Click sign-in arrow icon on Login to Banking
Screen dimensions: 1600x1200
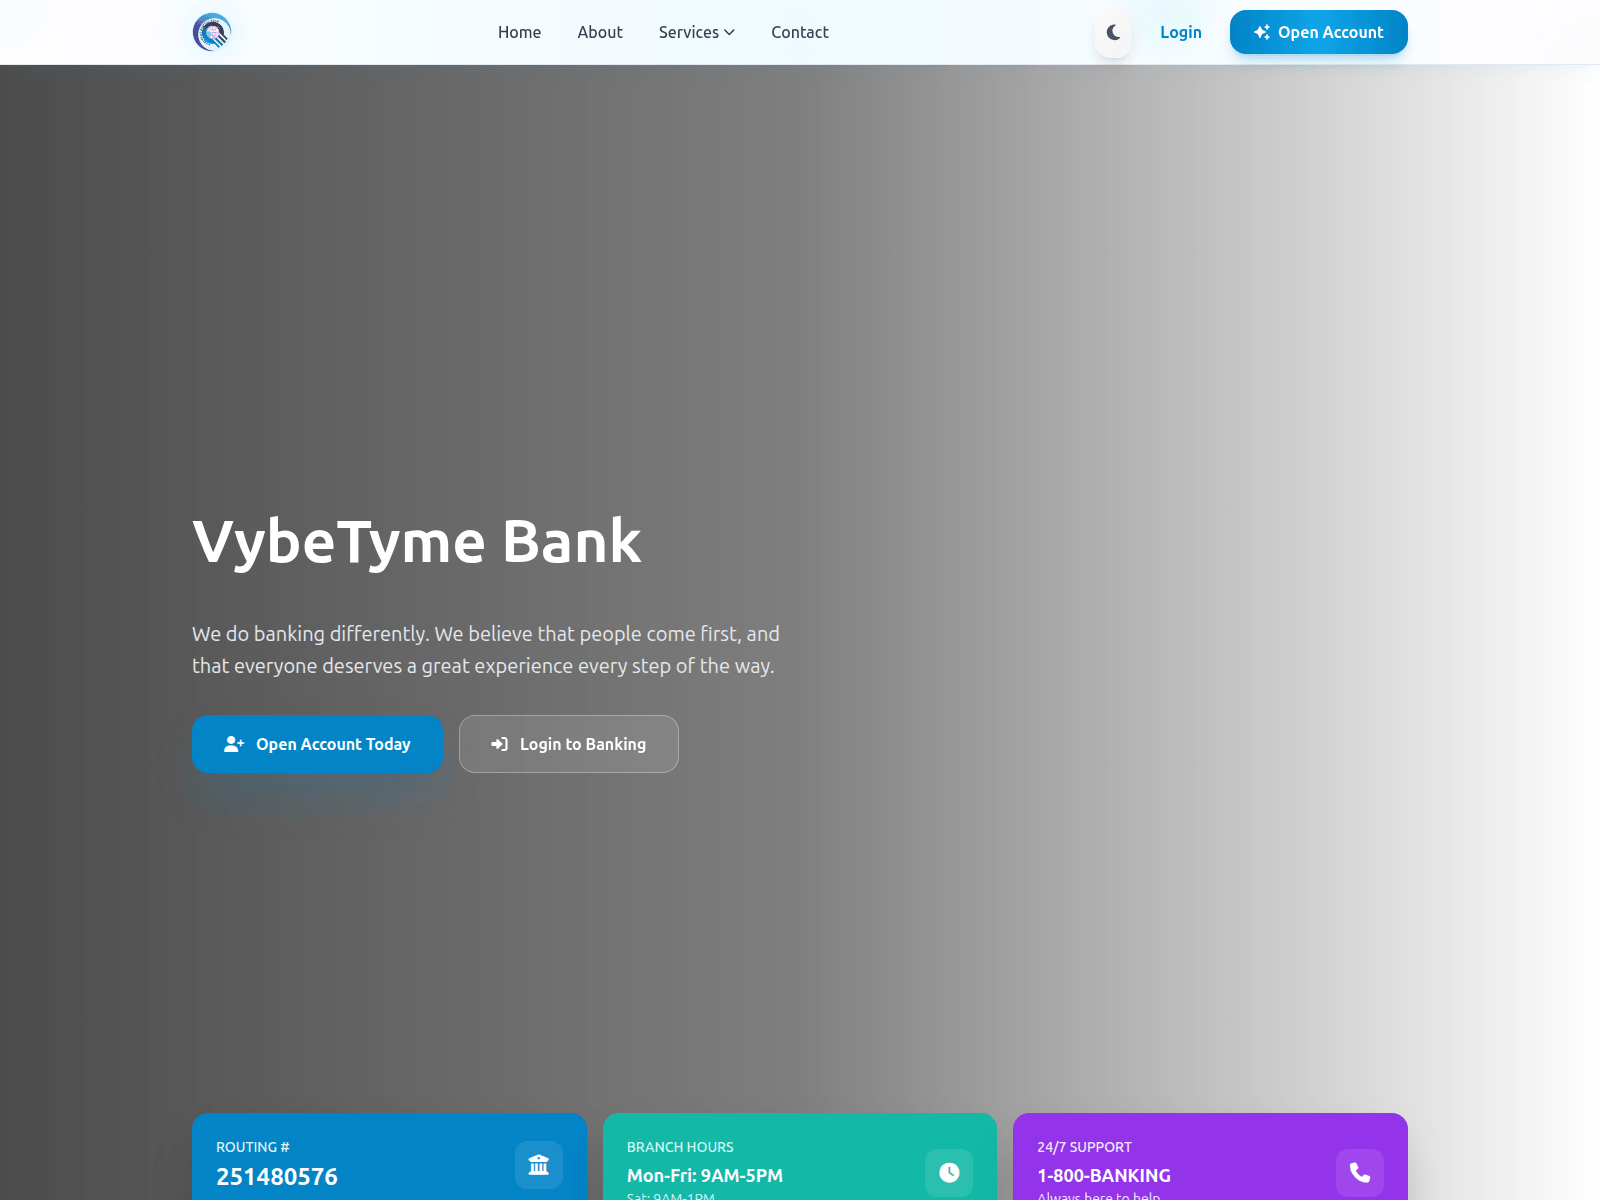[500, 744]
